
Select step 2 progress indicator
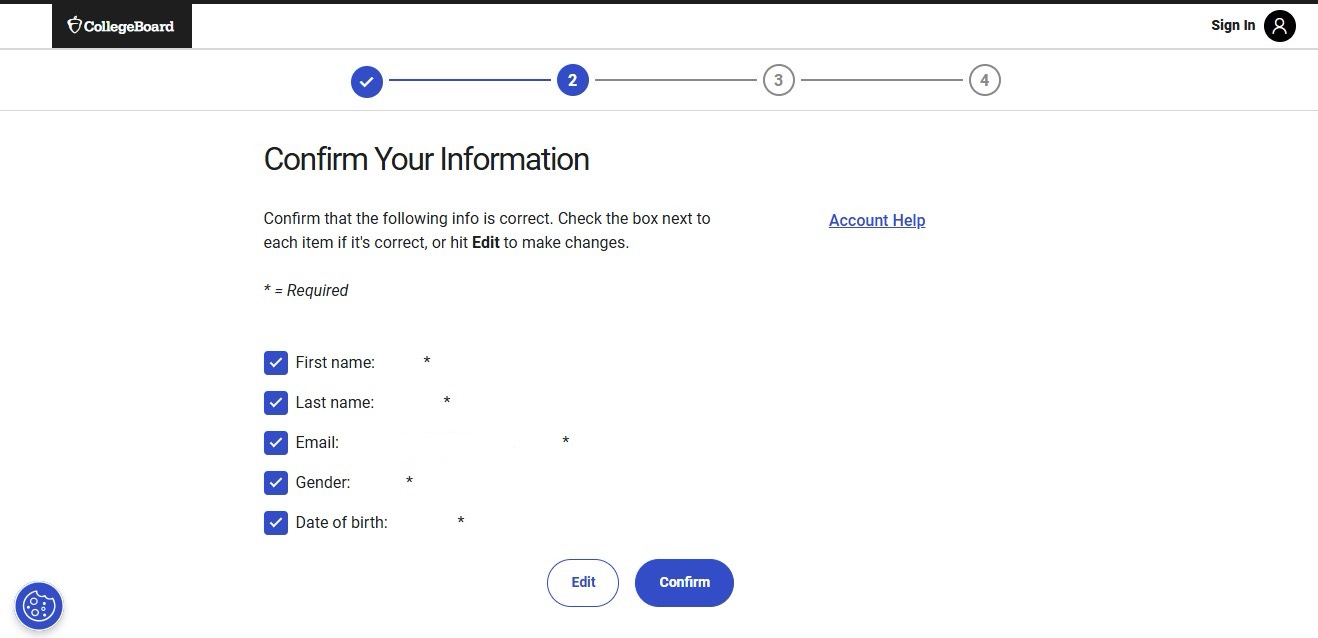click(x=572, y=81)
